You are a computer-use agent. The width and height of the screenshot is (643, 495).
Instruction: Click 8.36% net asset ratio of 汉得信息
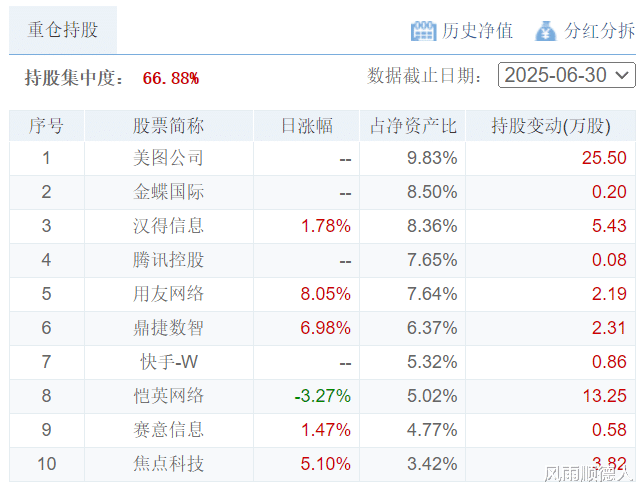coord(432,226)
